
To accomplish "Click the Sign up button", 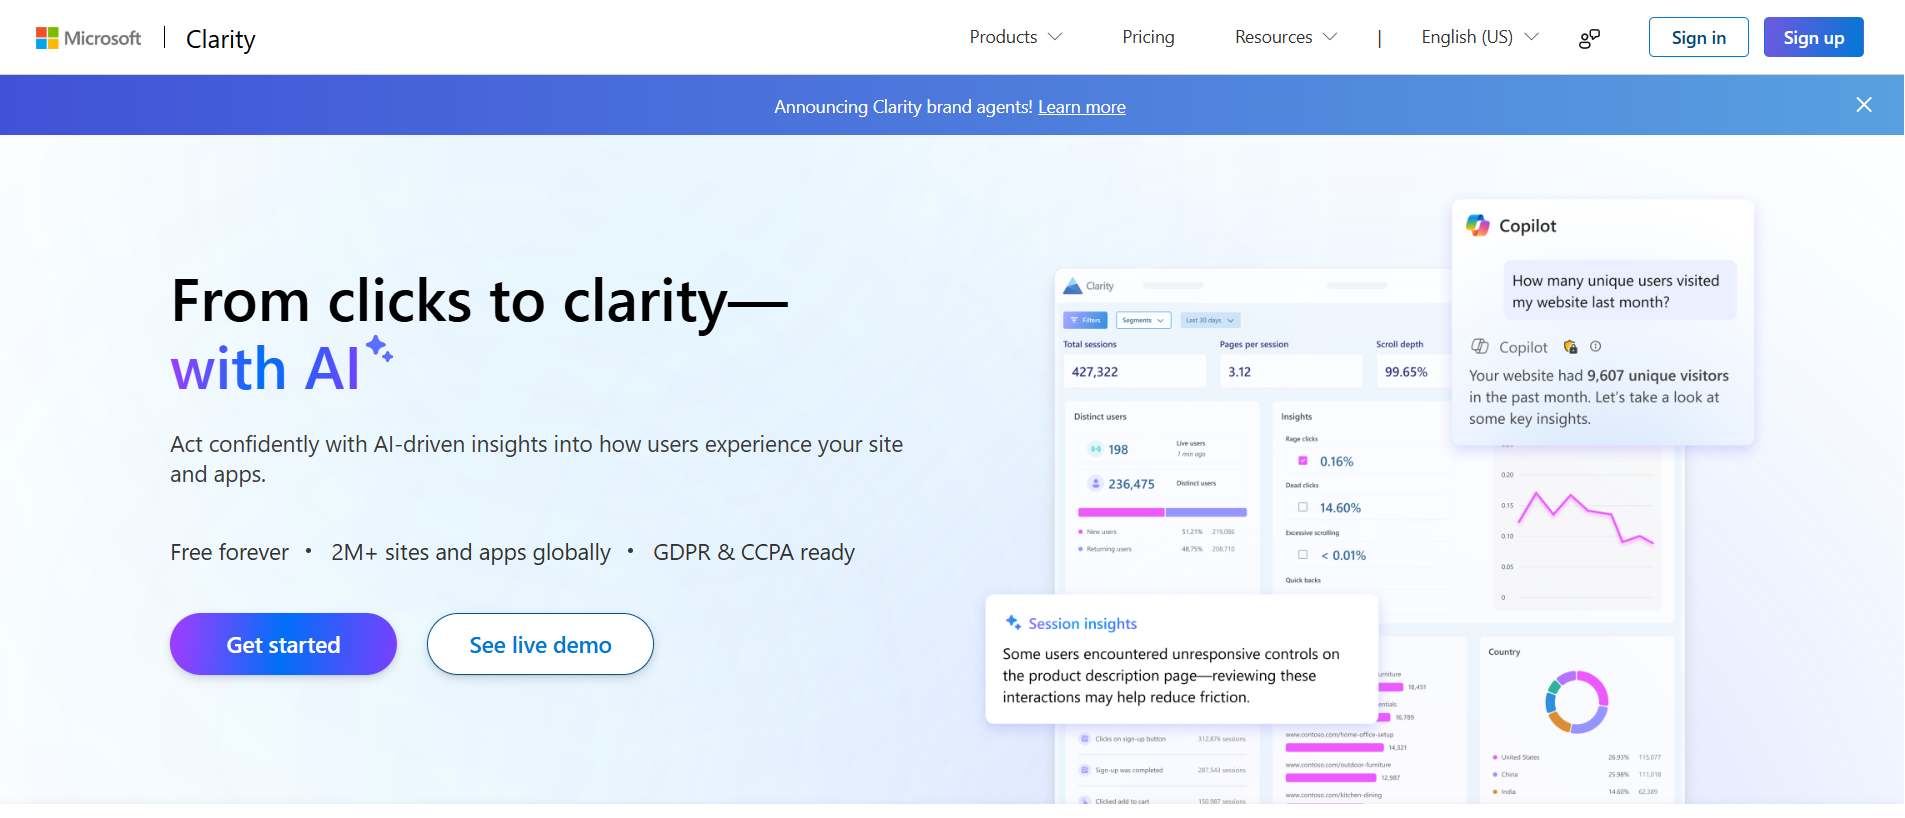I will click(1813, 37).
